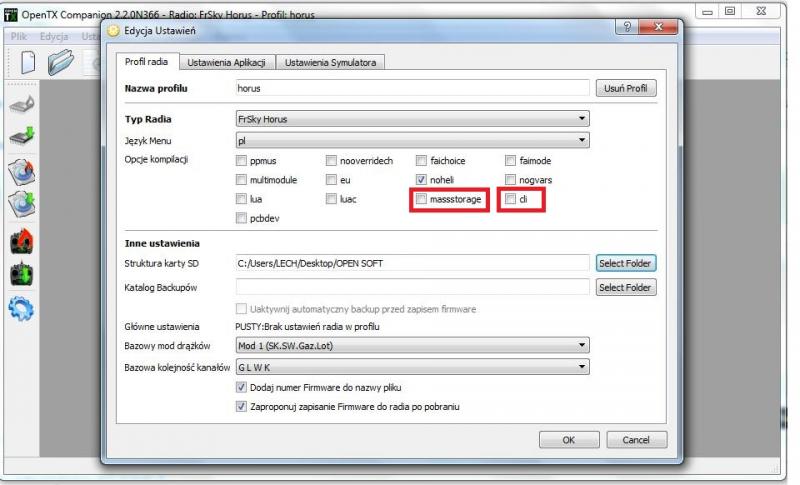
Task: Click radio icon with green arrow
Action: pyautogui.click(x=22, y=274)
